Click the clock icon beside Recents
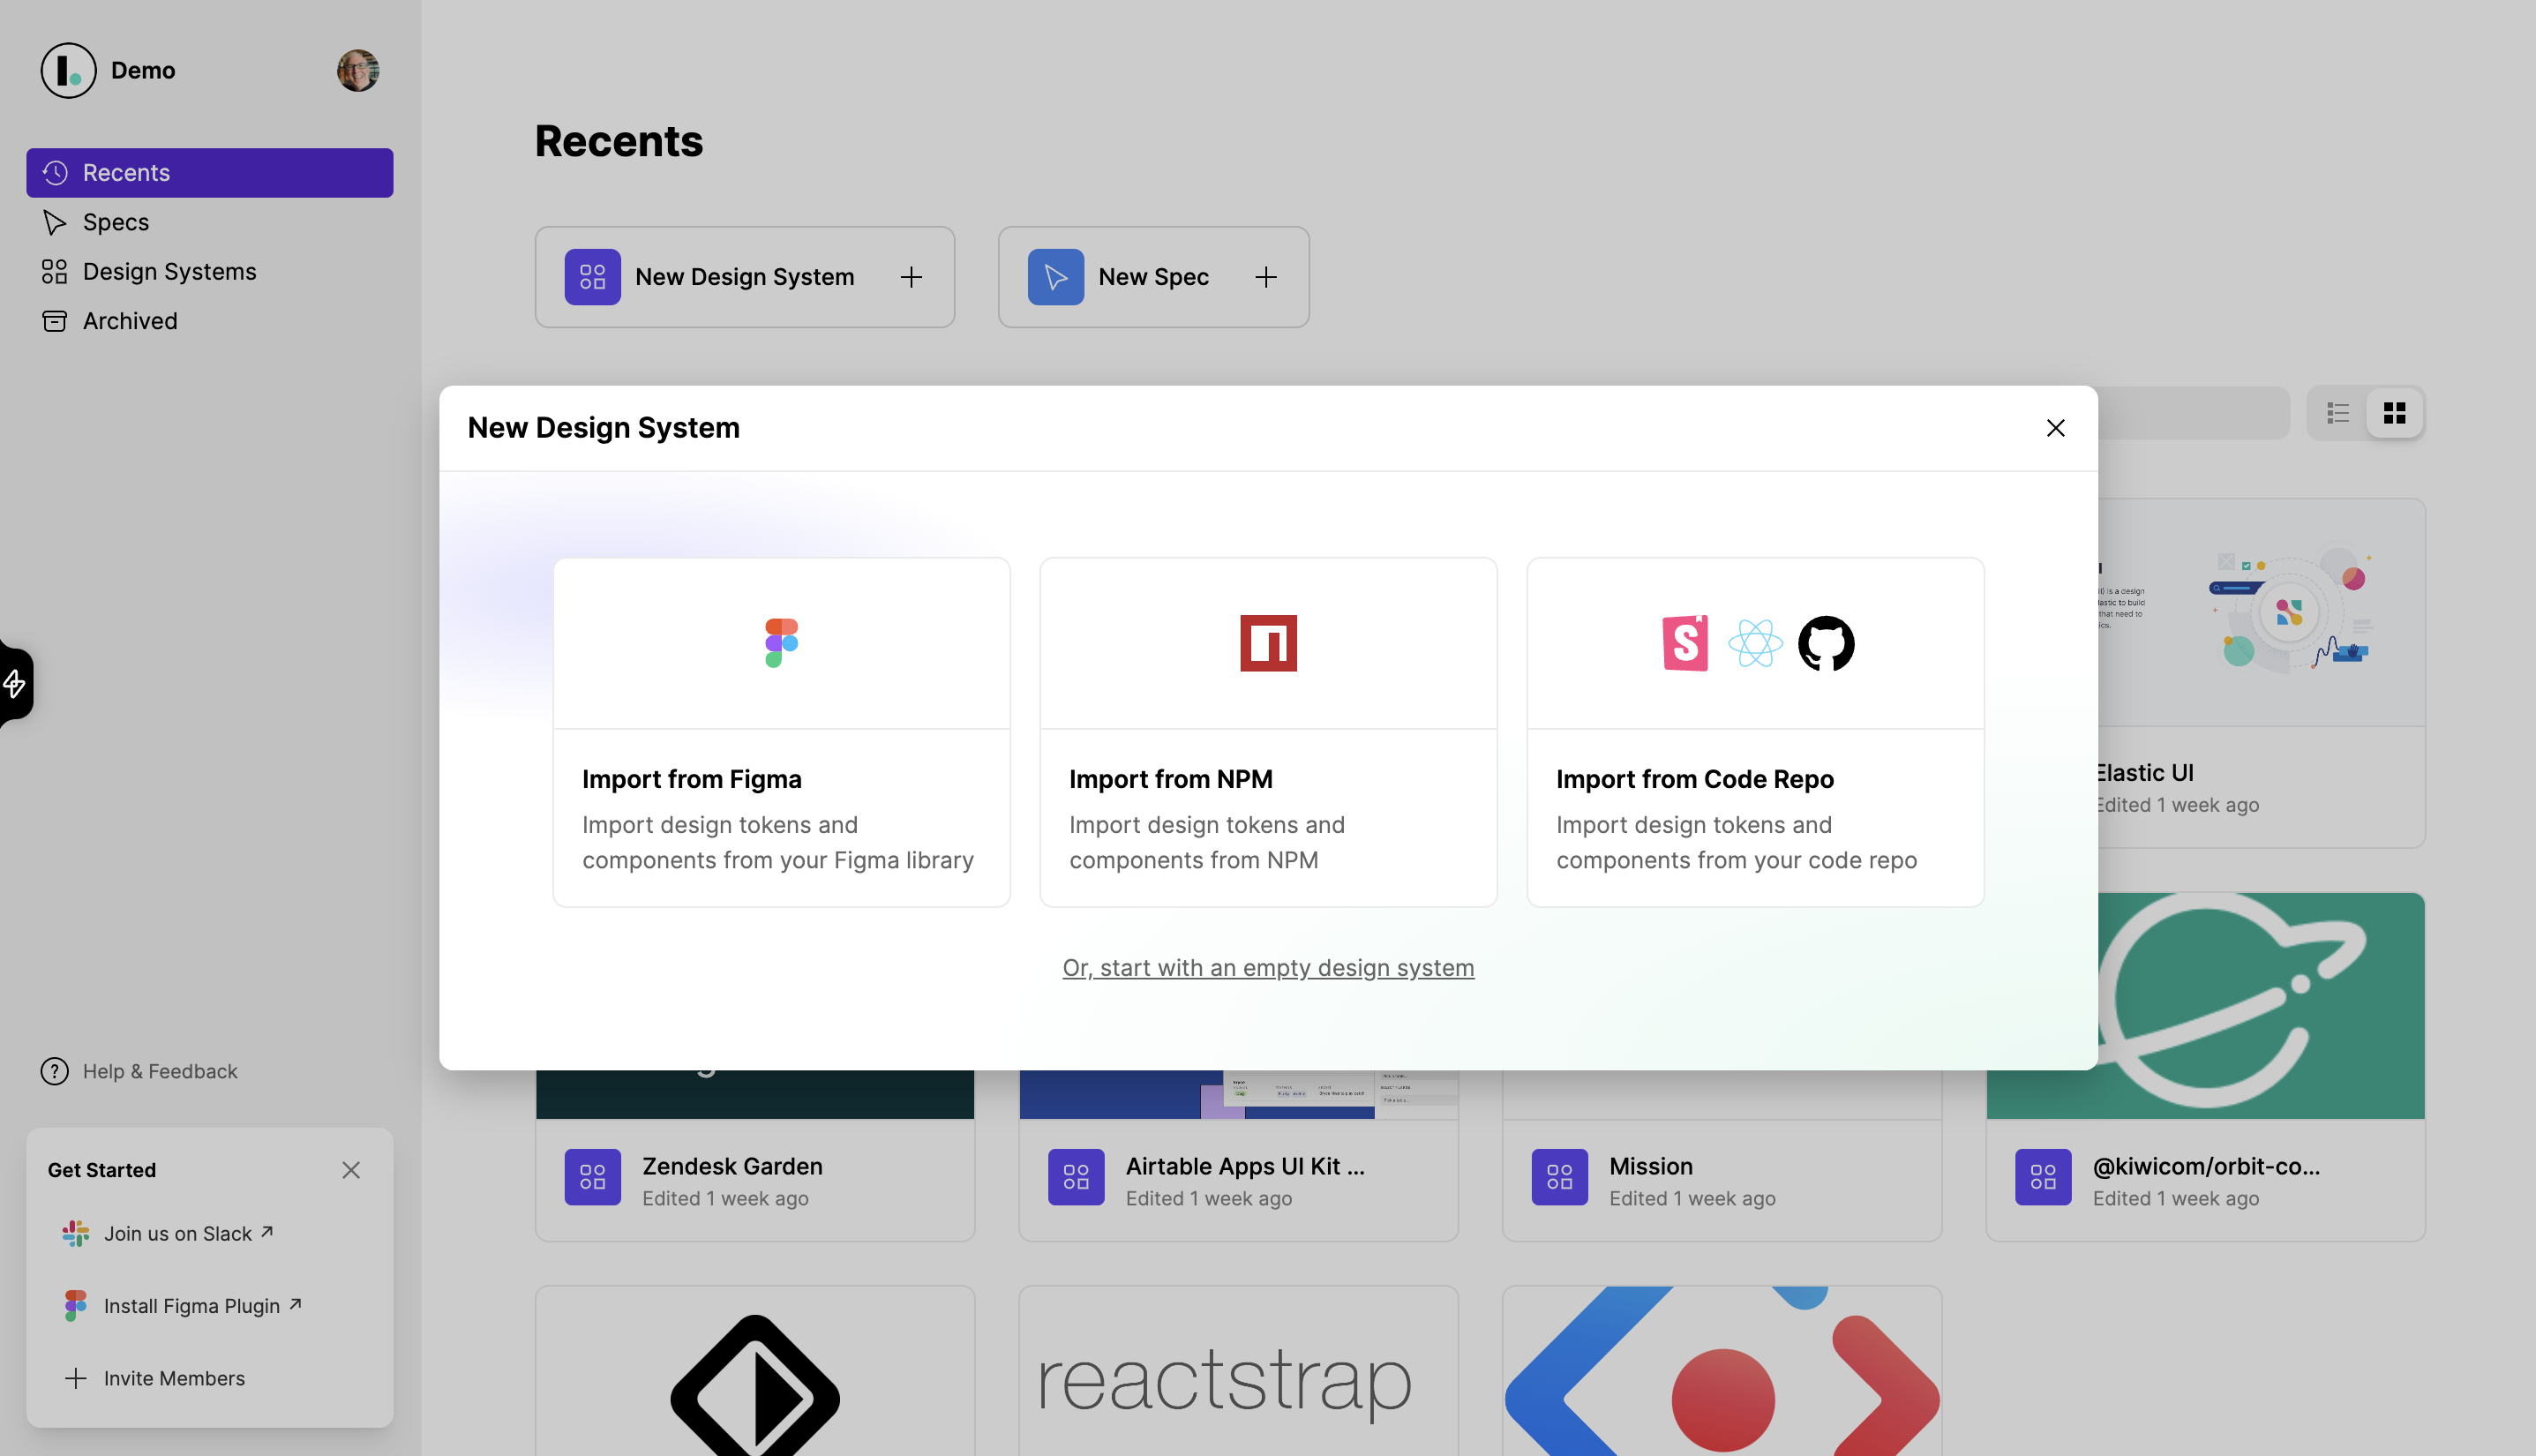The height and width of the screenshot is (1456, 2536). (55, 173)
